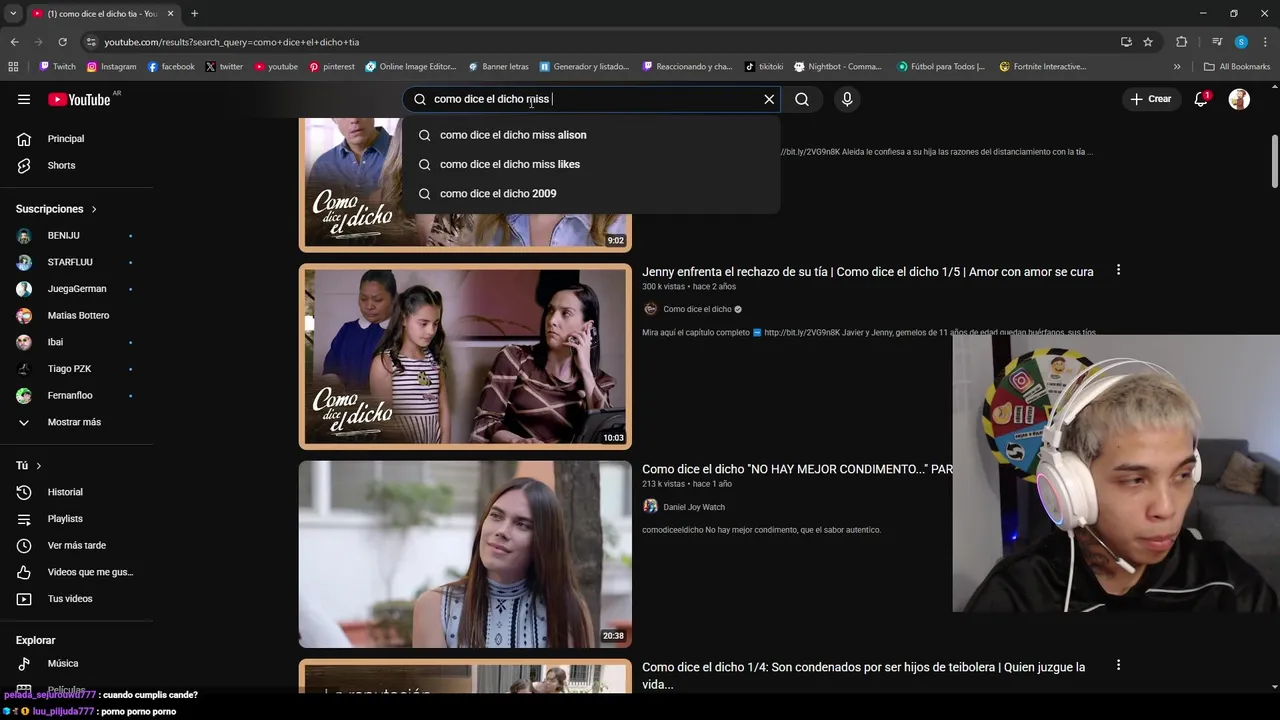This screenshot has width=1280, height=720.
Task: Open the YouTube hamburger guide menu
Action: (24, 99)
